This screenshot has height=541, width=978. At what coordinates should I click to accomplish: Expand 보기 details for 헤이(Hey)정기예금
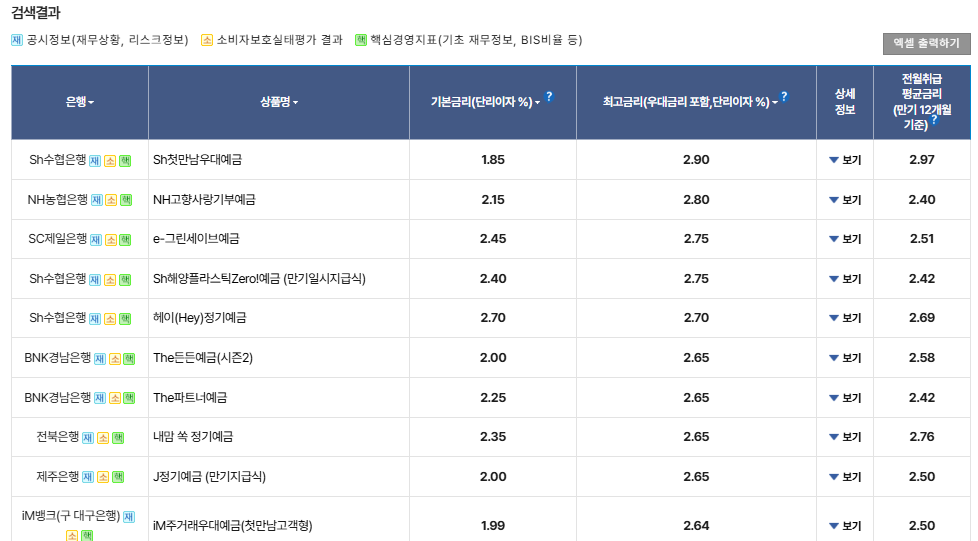tap(845, 318)
